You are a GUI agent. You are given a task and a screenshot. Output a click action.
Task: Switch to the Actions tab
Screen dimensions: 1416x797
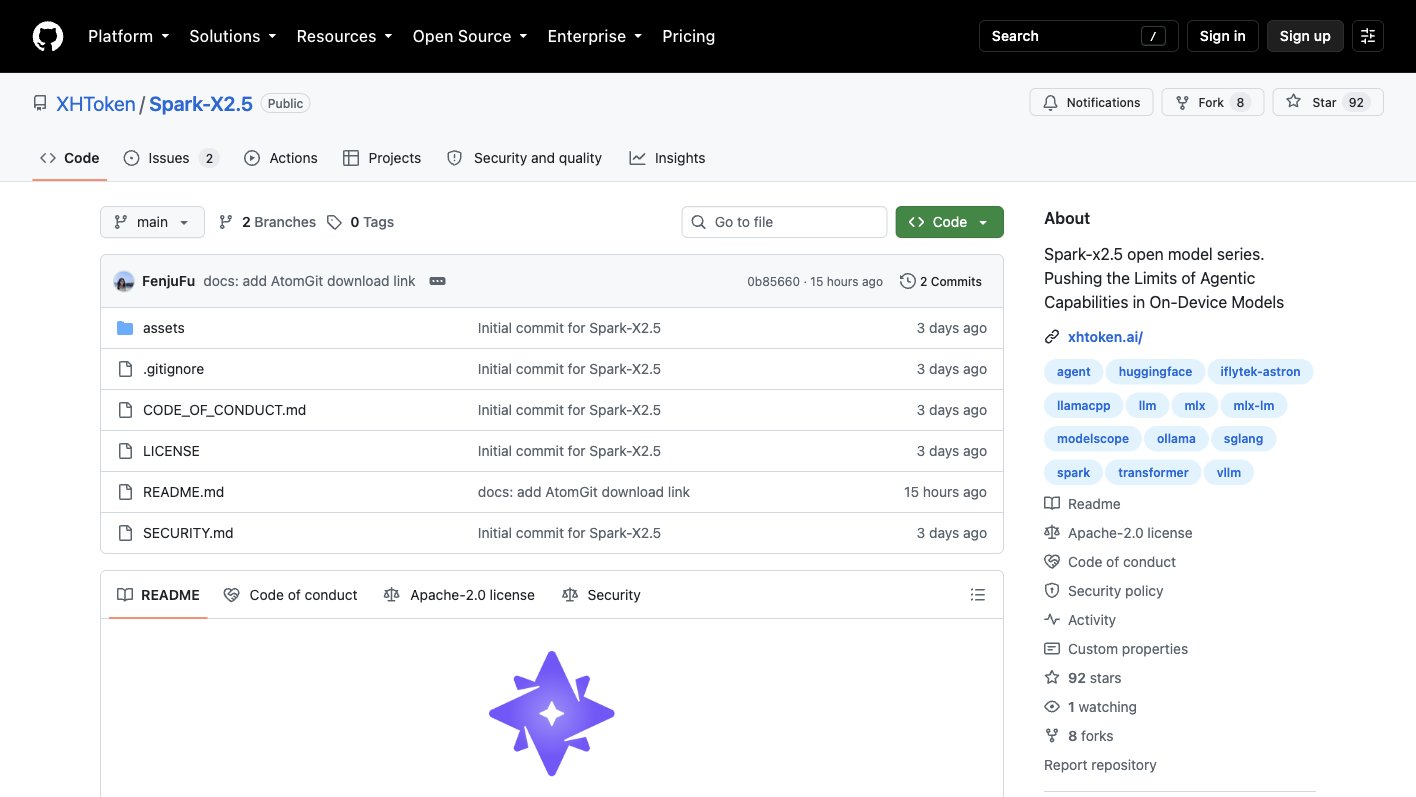coord(281,158)
